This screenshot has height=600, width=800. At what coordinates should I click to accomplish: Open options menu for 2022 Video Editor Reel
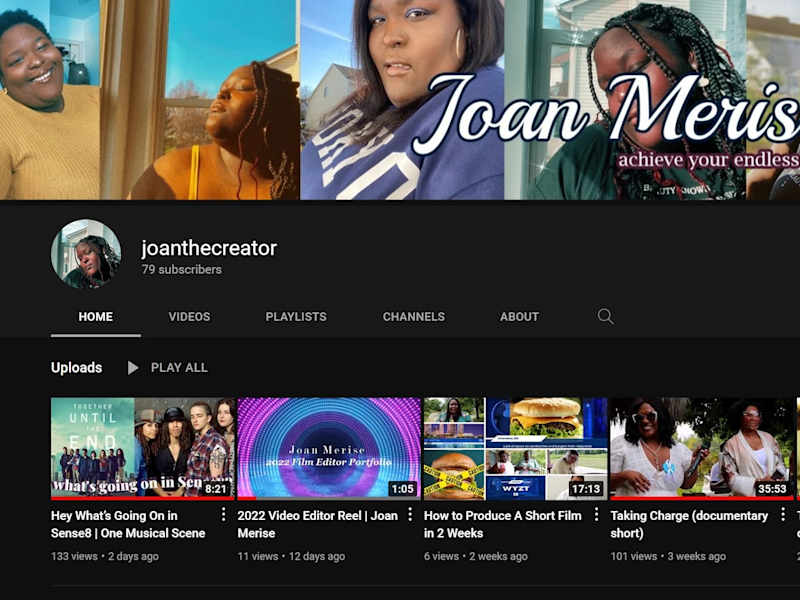[410, 515]
